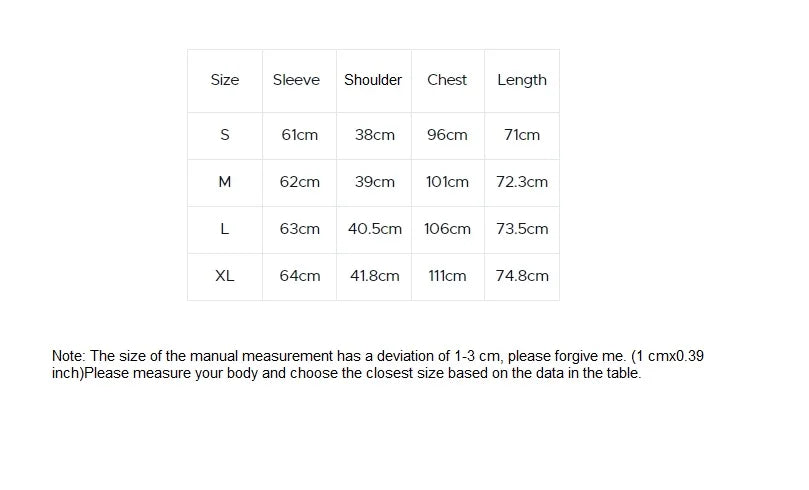Click the 96cm chest measurement
This screenshot has height=490, width=809.
(447, 135)
